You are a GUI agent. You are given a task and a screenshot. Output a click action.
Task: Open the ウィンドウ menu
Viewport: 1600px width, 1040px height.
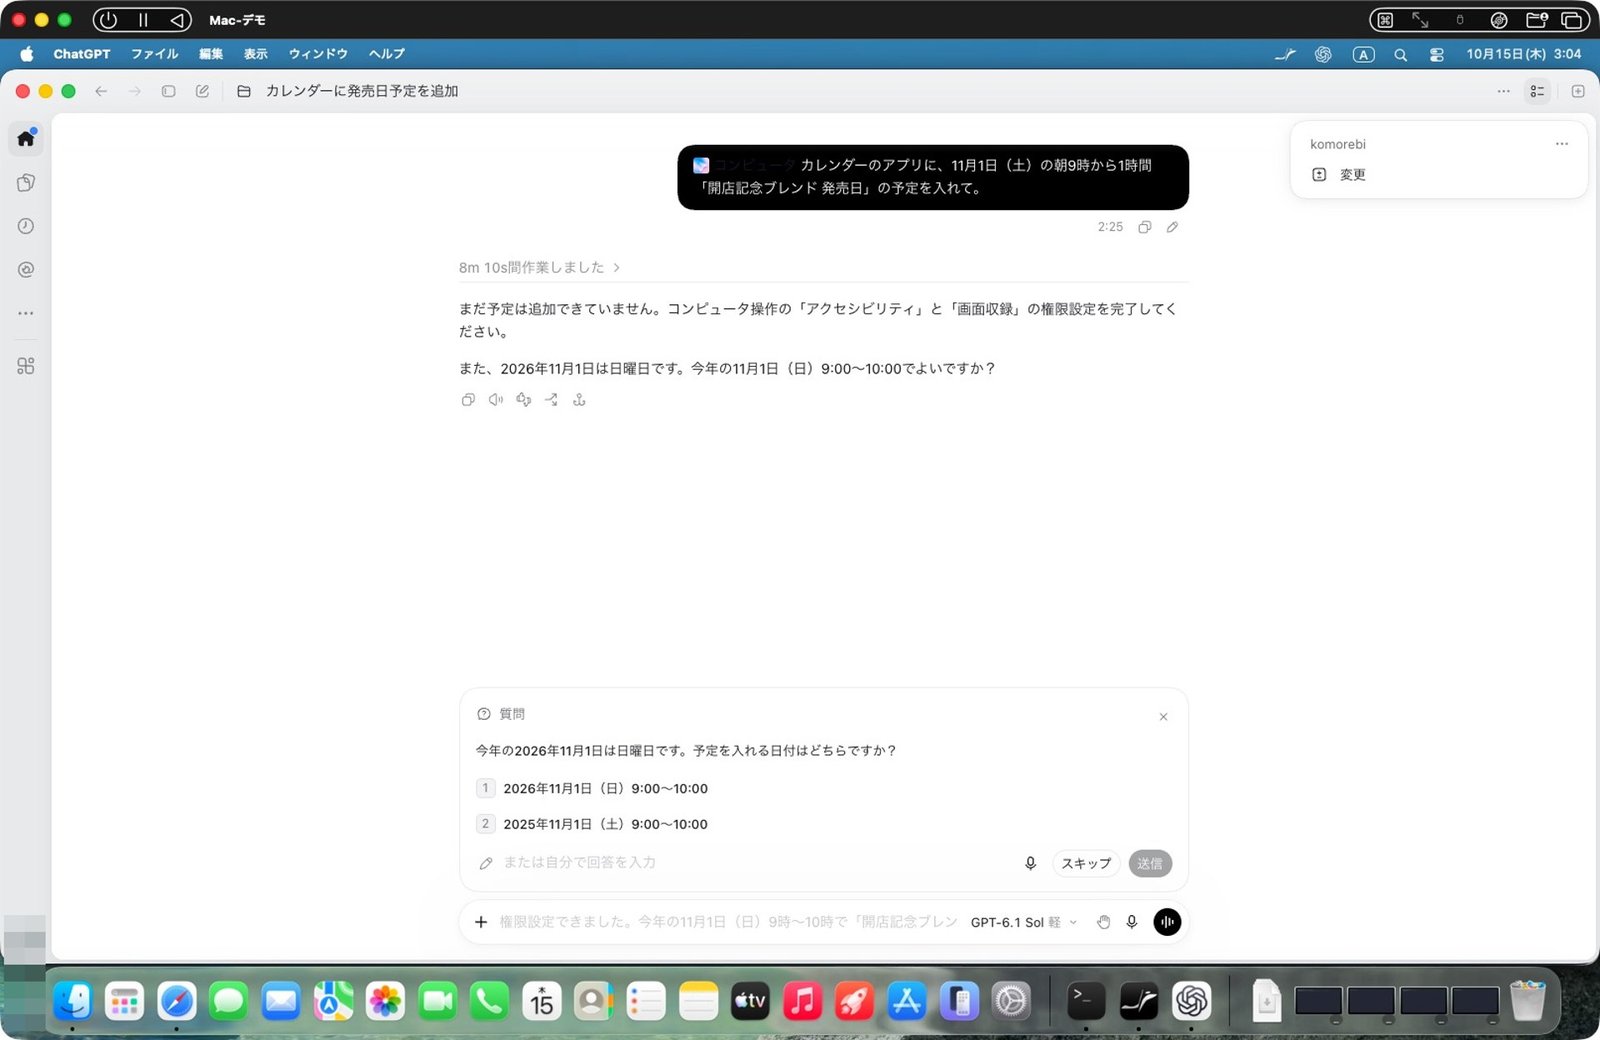tap(318, 54)
